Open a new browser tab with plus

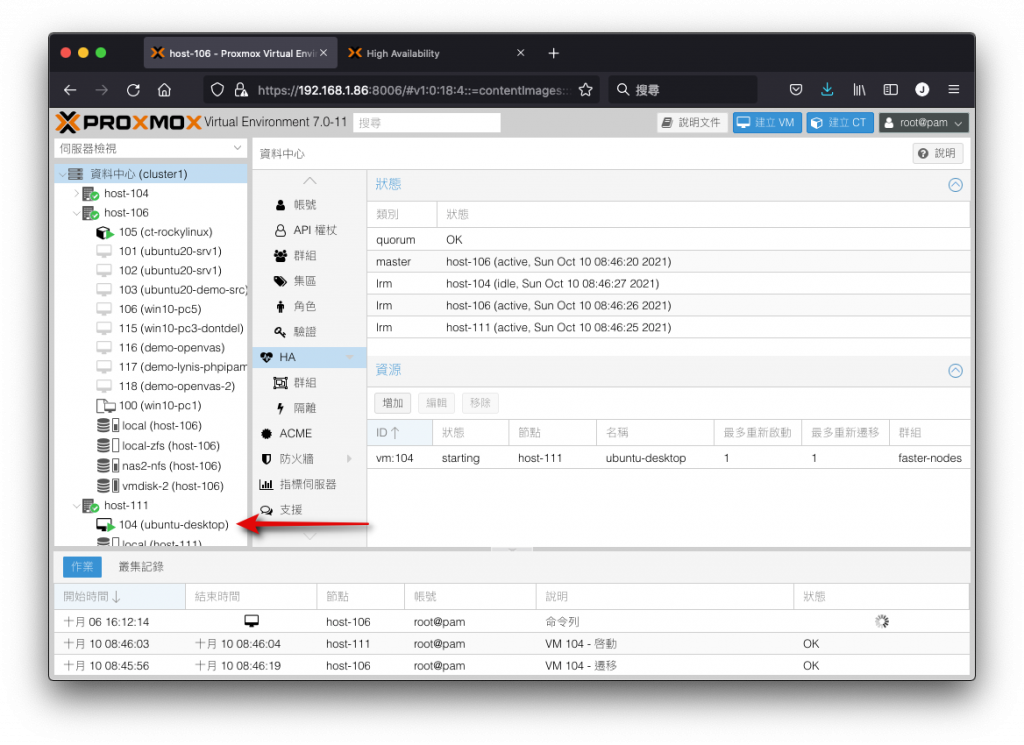click(x=553, y=54)
